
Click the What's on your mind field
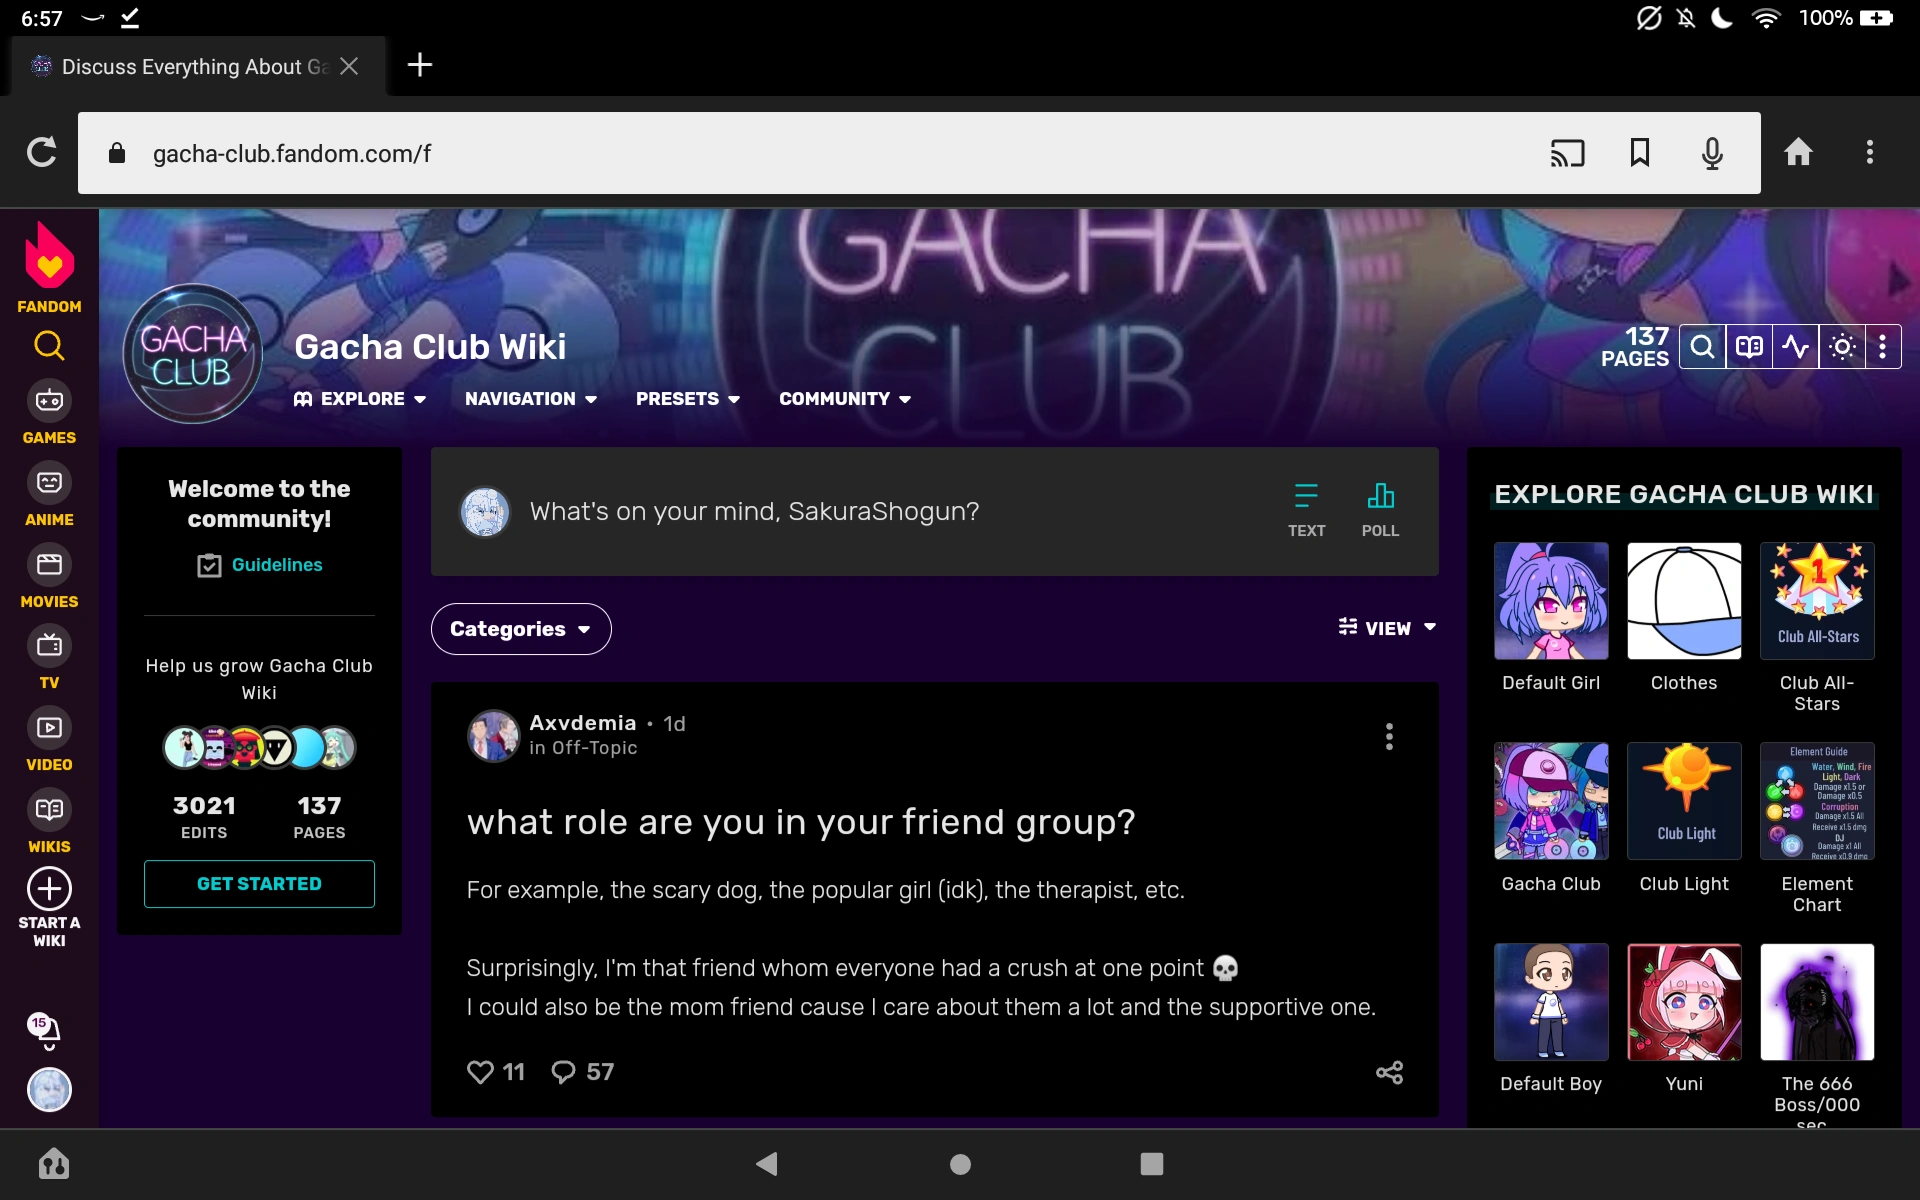tap(754, 512)
